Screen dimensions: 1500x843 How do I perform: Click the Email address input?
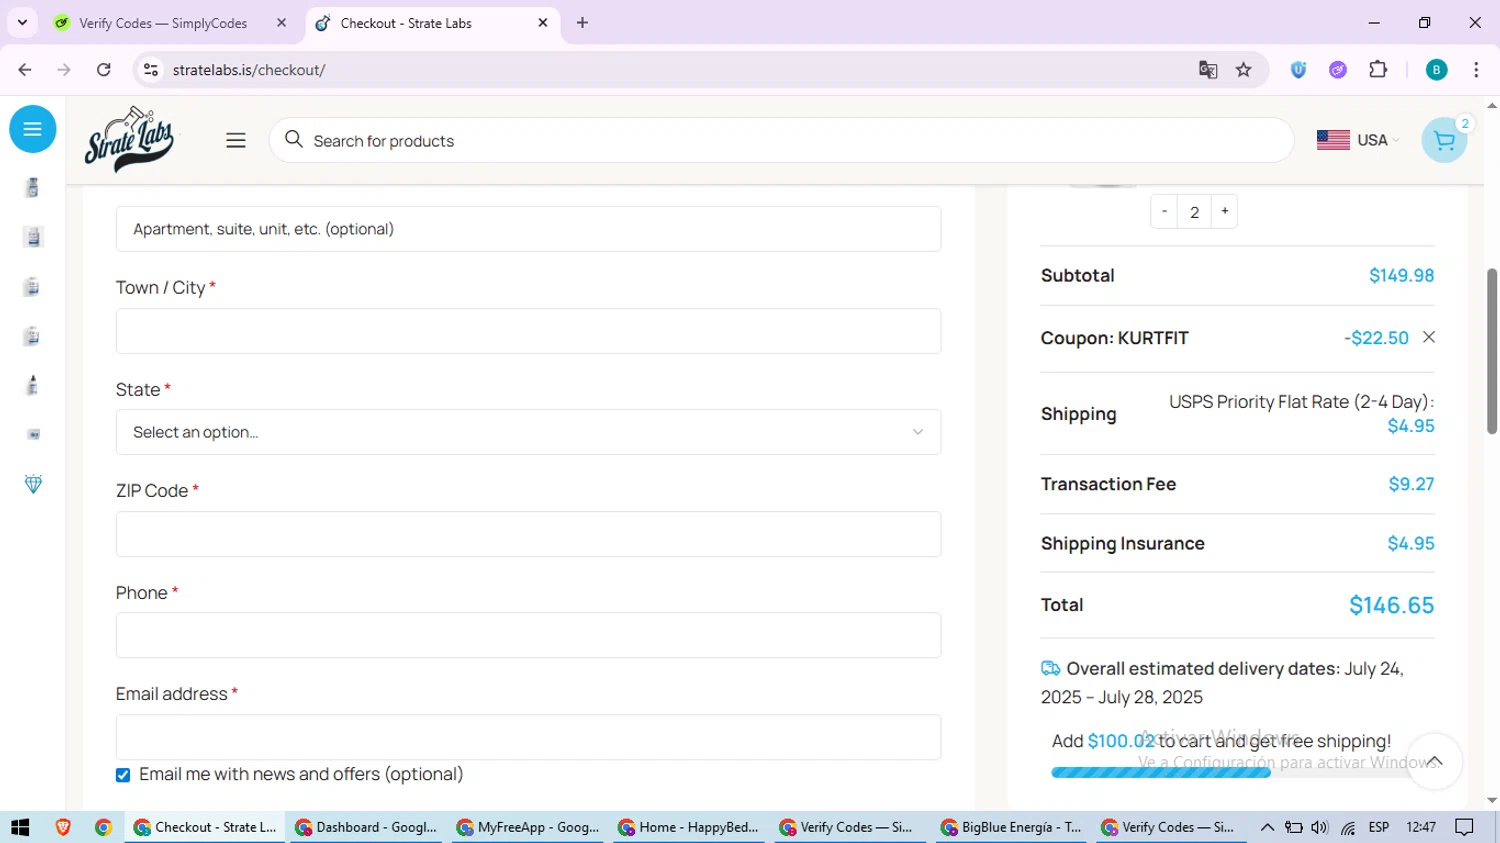pyautogui.click(x=528, y=737)
